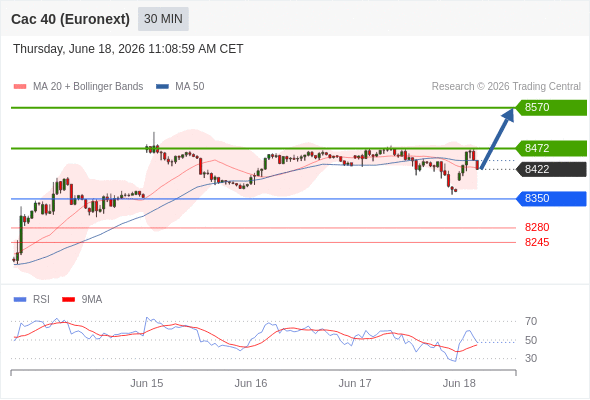Click the red 8280 support level label
Screen dimensions: 590x400
pyautogui.click(x=537, y=227)
